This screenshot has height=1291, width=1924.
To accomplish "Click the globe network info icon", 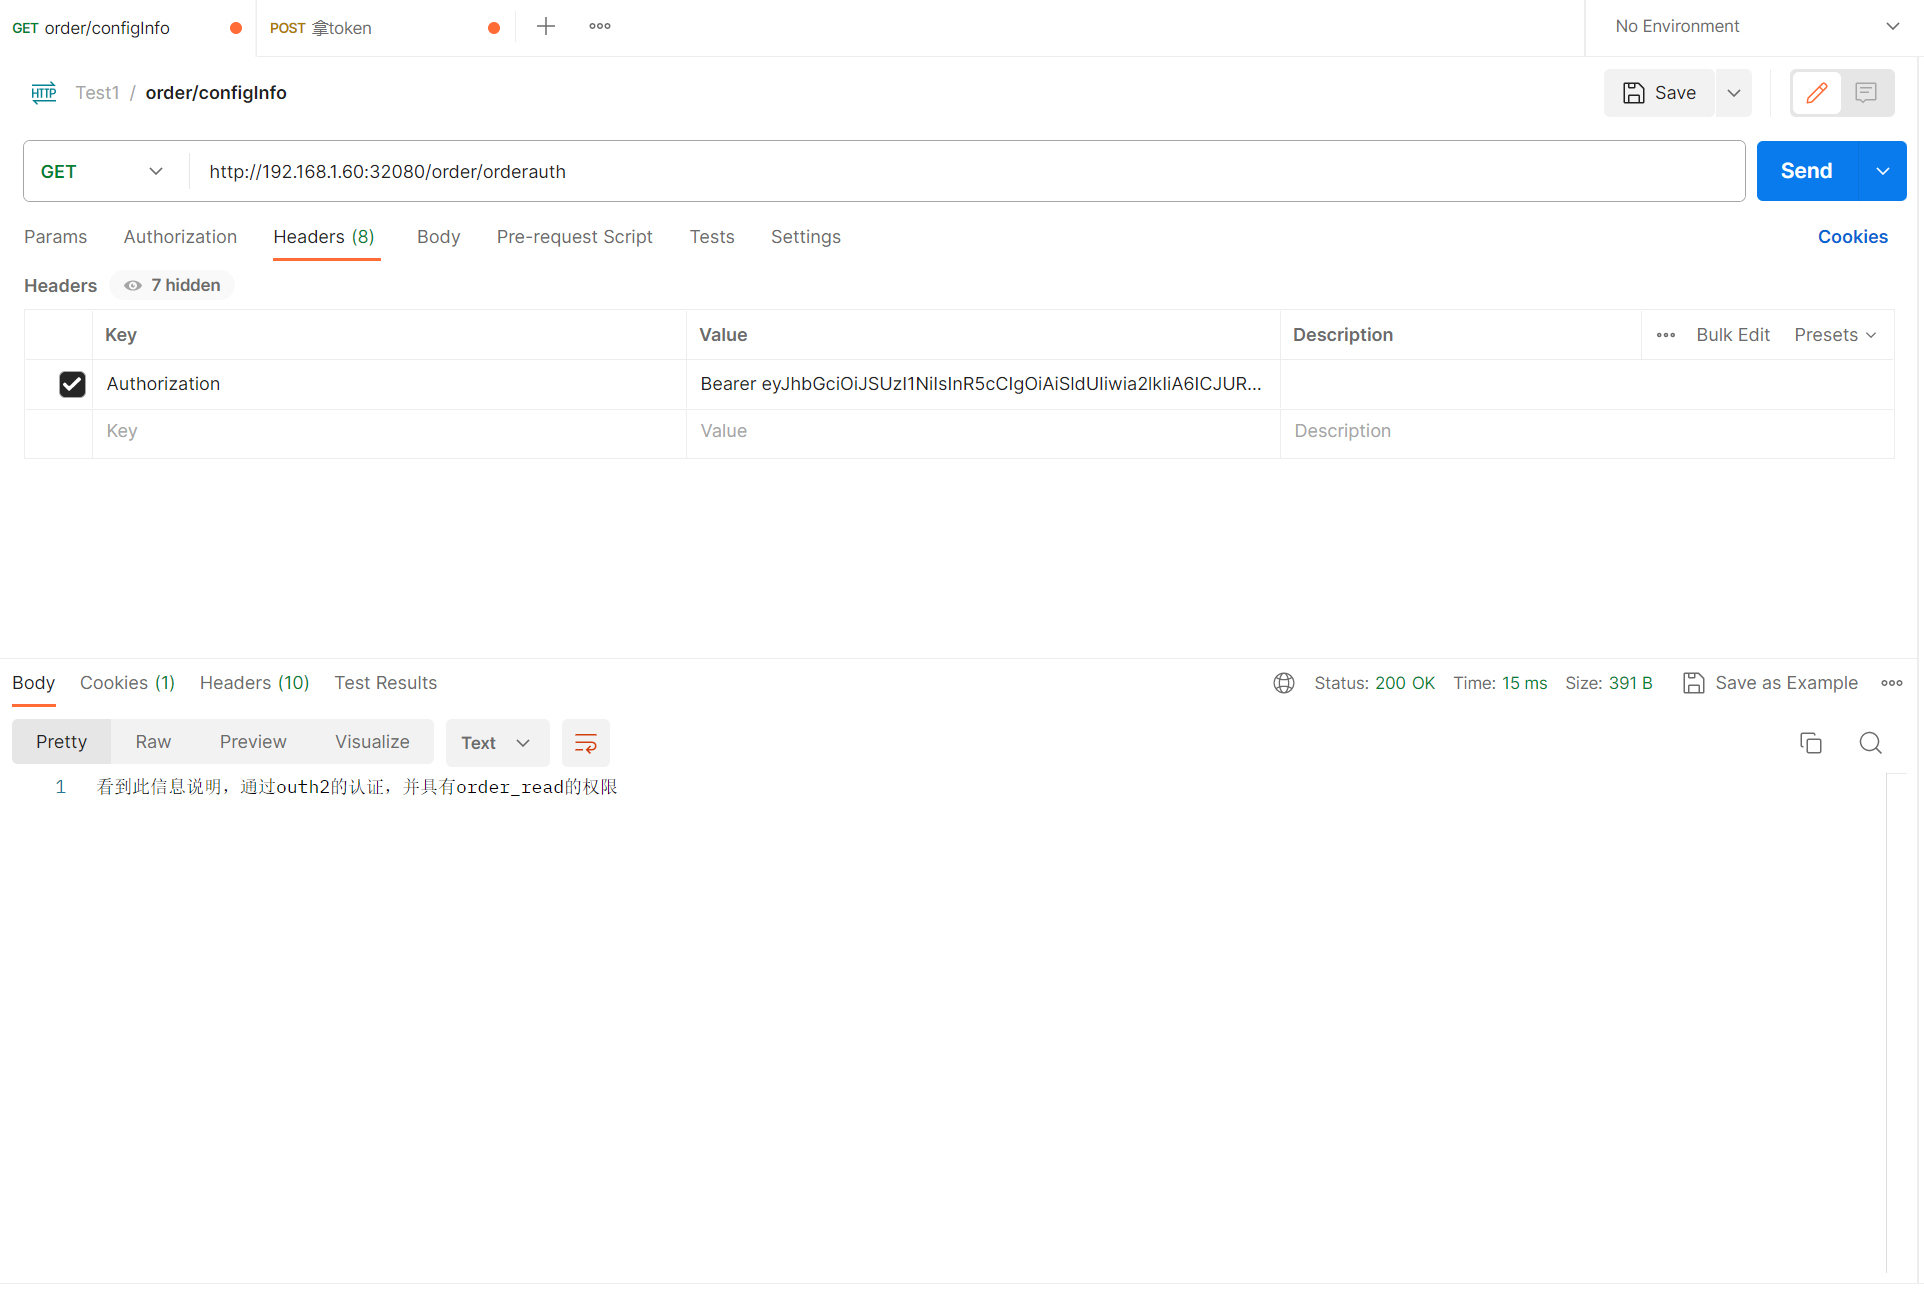I will click(x=1284, y=683).
